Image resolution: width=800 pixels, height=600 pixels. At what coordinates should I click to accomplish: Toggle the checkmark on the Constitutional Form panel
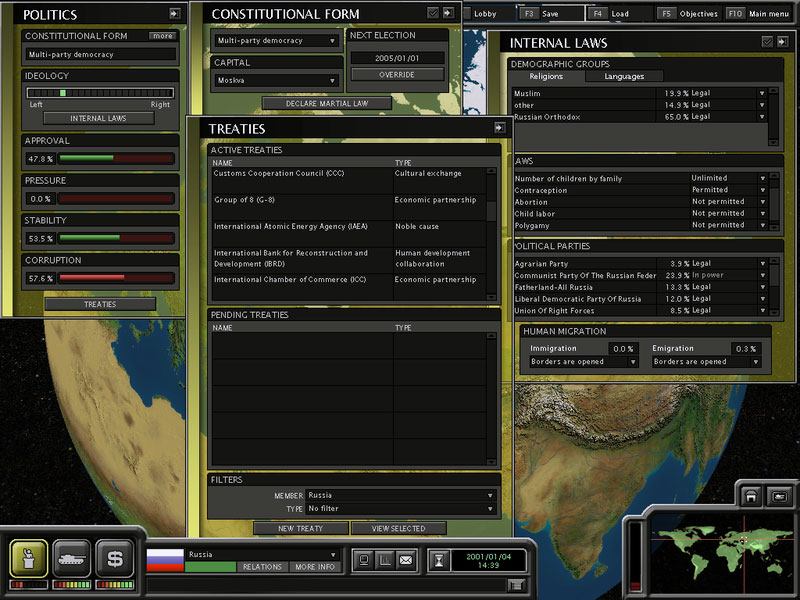click(x=432, y=13)
